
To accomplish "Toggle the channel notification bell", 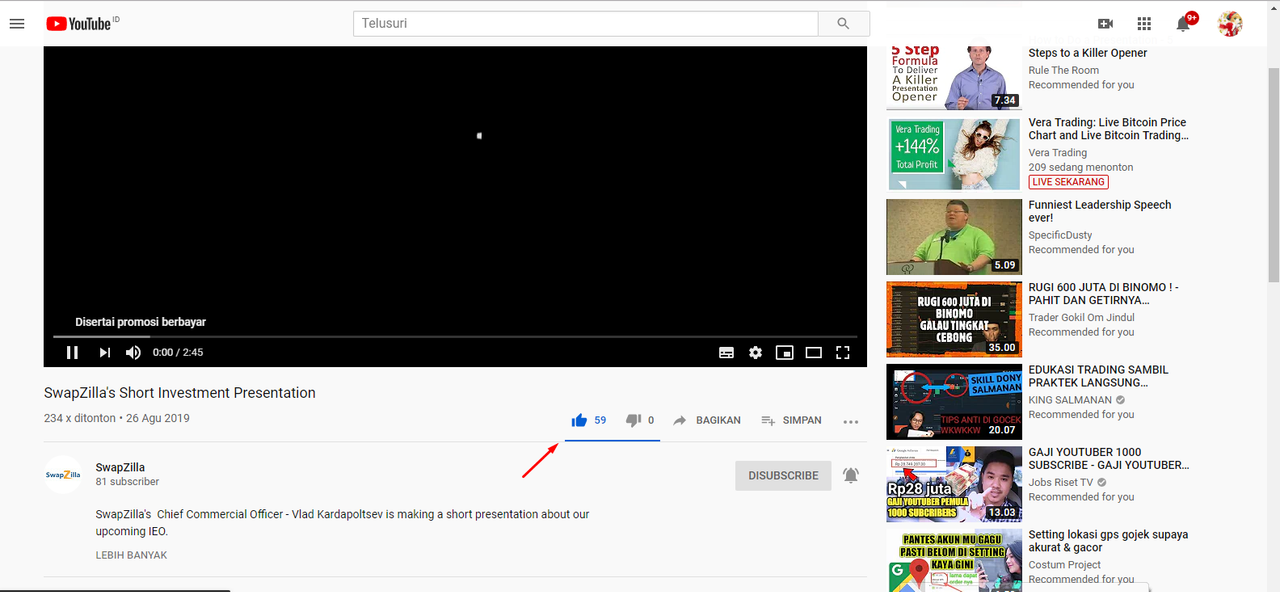I will pyautogui.click(x=851, y=475).
